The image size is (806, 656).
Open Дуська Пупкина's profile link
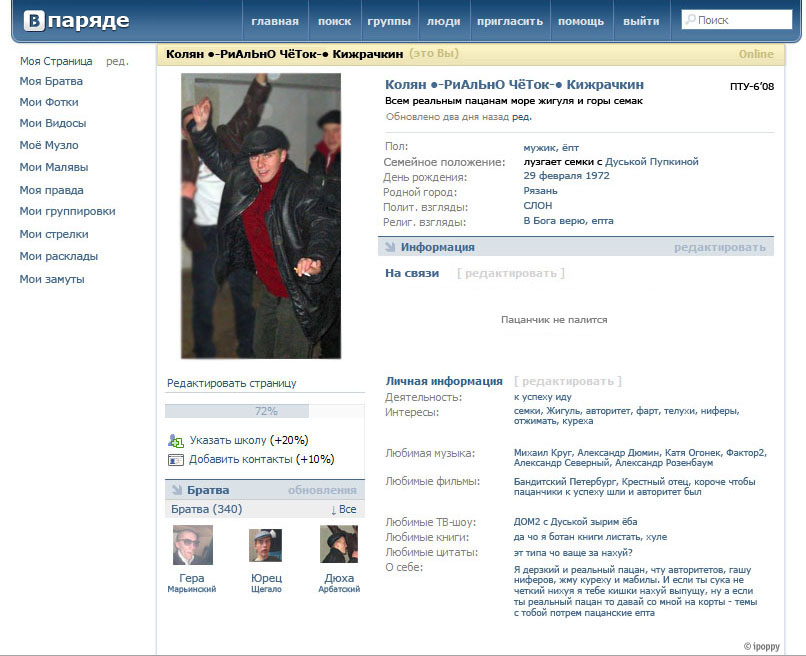coord(652,161)
